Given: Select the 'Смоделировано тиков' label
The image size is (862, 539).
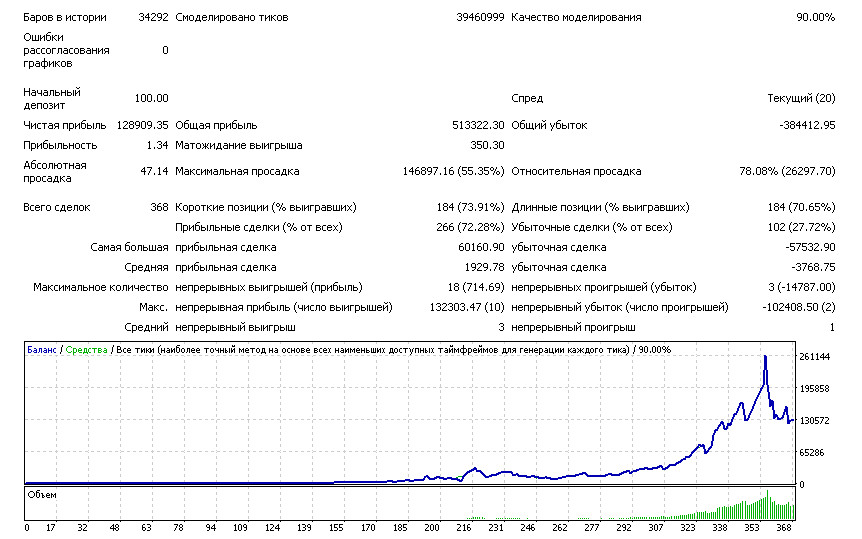Looking at the screenshot, I should 231,17.
